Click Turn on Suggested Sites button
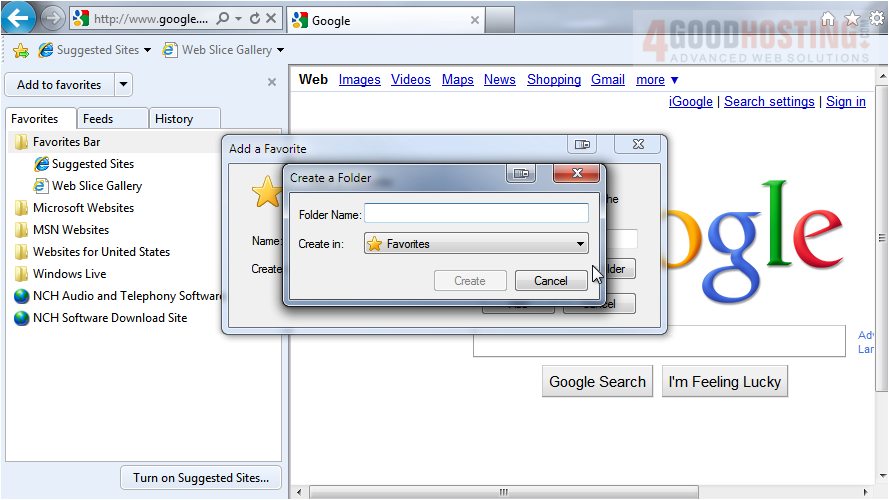The height and width of the screenshot is (500, 889). click(x=201, y=478)
